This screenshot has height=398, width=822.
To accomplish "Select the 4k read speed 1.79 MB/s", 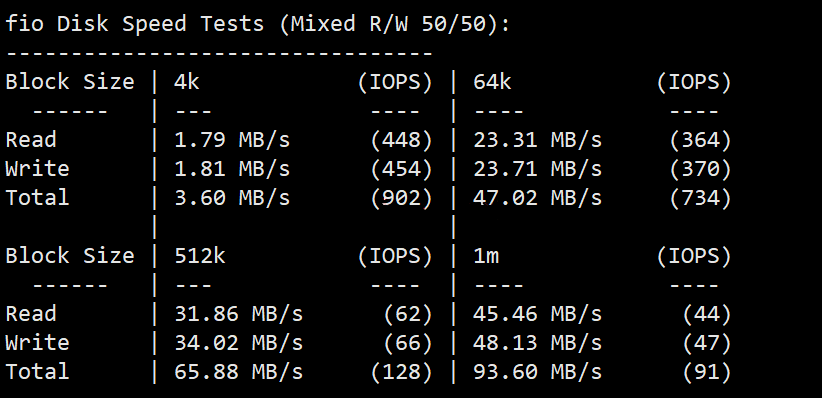I will pos(232,140).
